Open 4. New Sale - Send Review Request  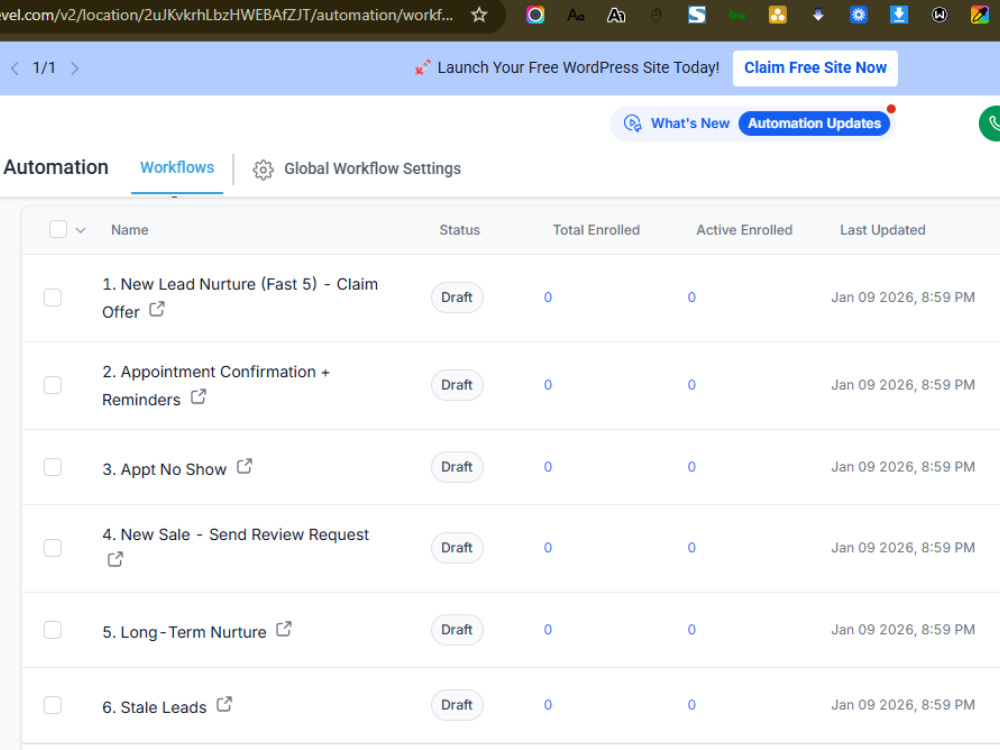pyautogui.click(x=235, y=534)
